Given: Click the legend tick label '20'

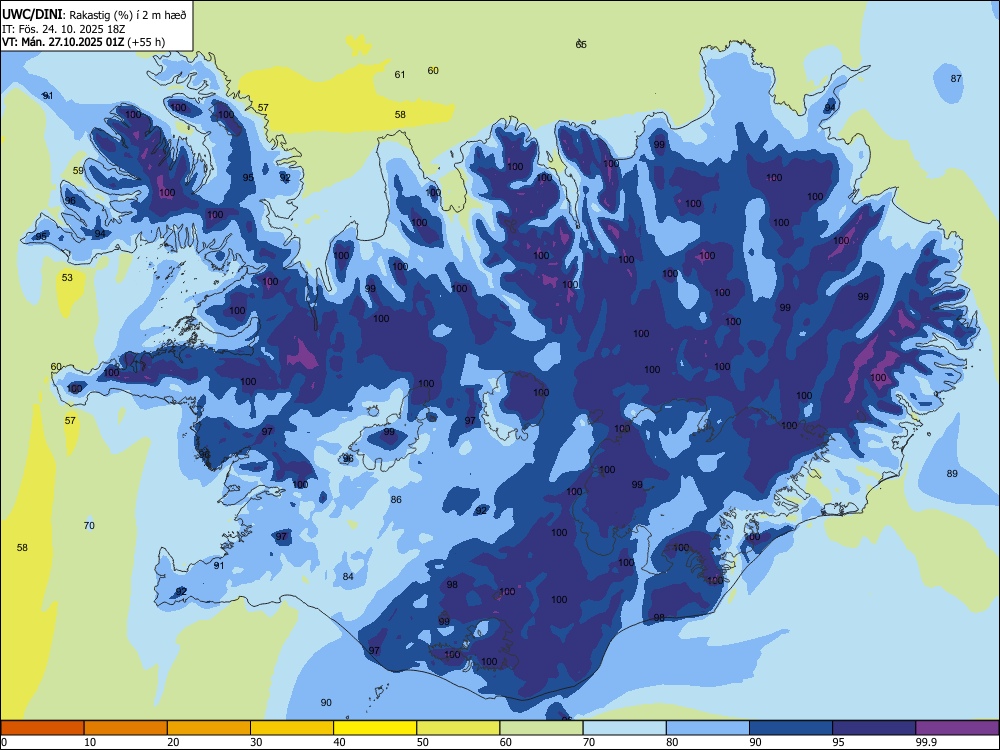Looking at the screenshot, I should click(x=173, y=742).
